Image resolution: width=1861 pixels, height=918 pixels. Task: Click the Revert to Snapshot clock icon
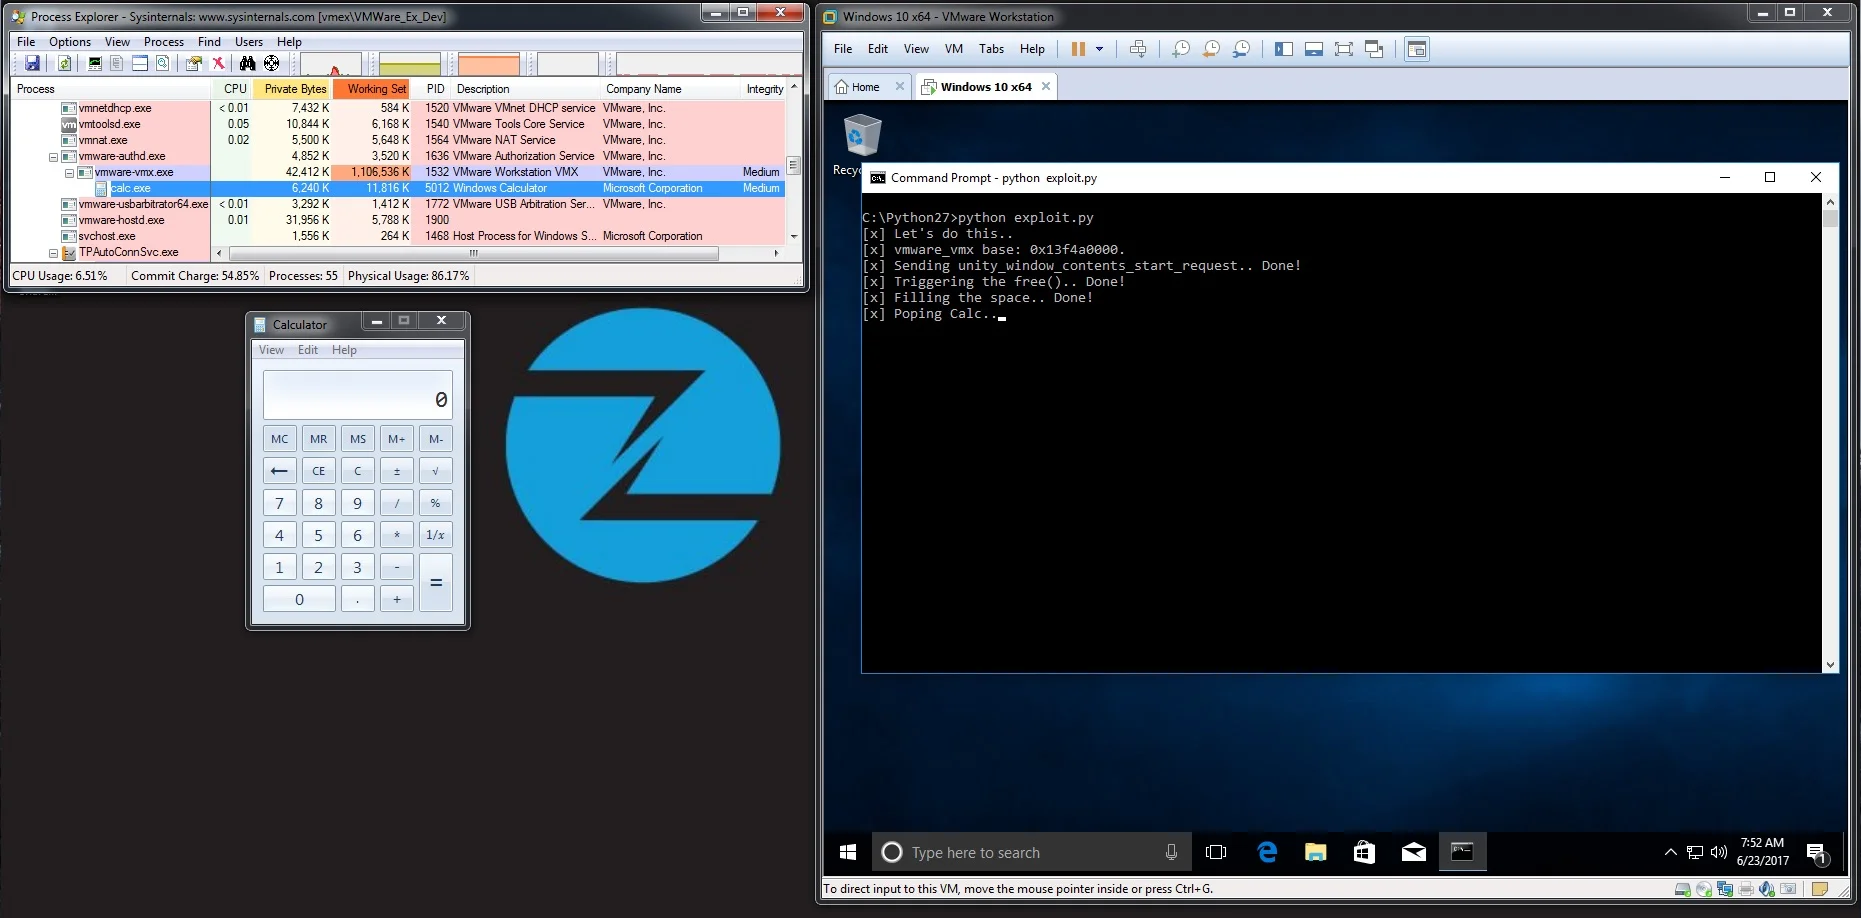pos(1211,49)
